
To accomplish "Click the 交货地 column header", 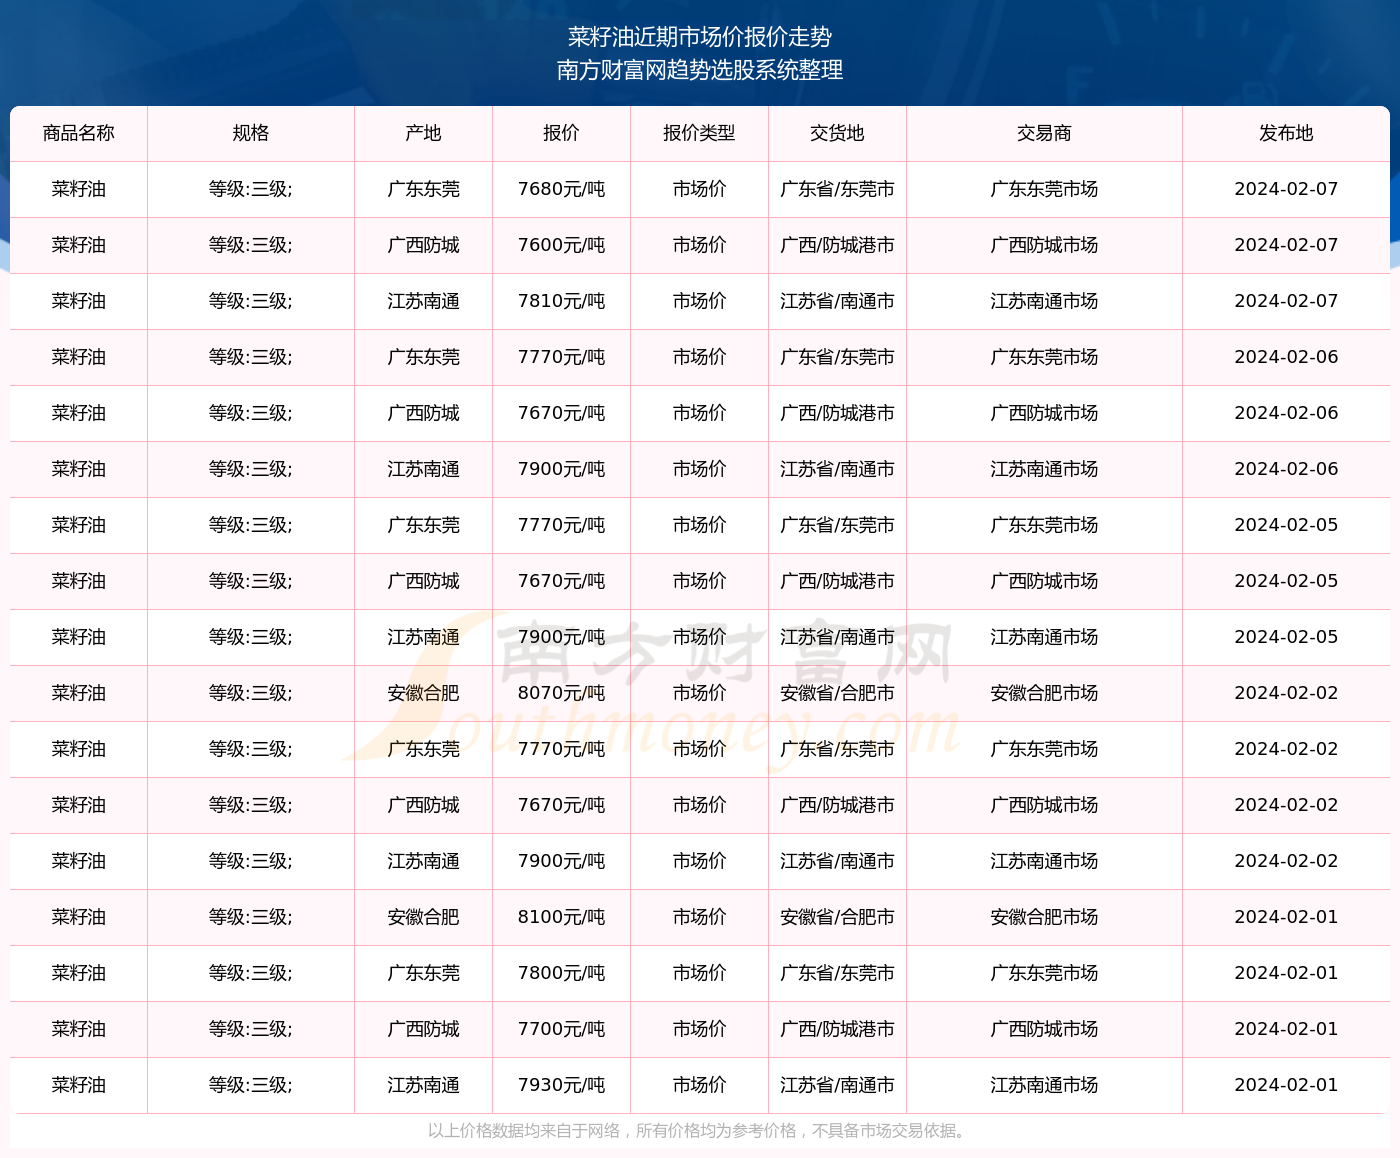I will coord(838,133).
